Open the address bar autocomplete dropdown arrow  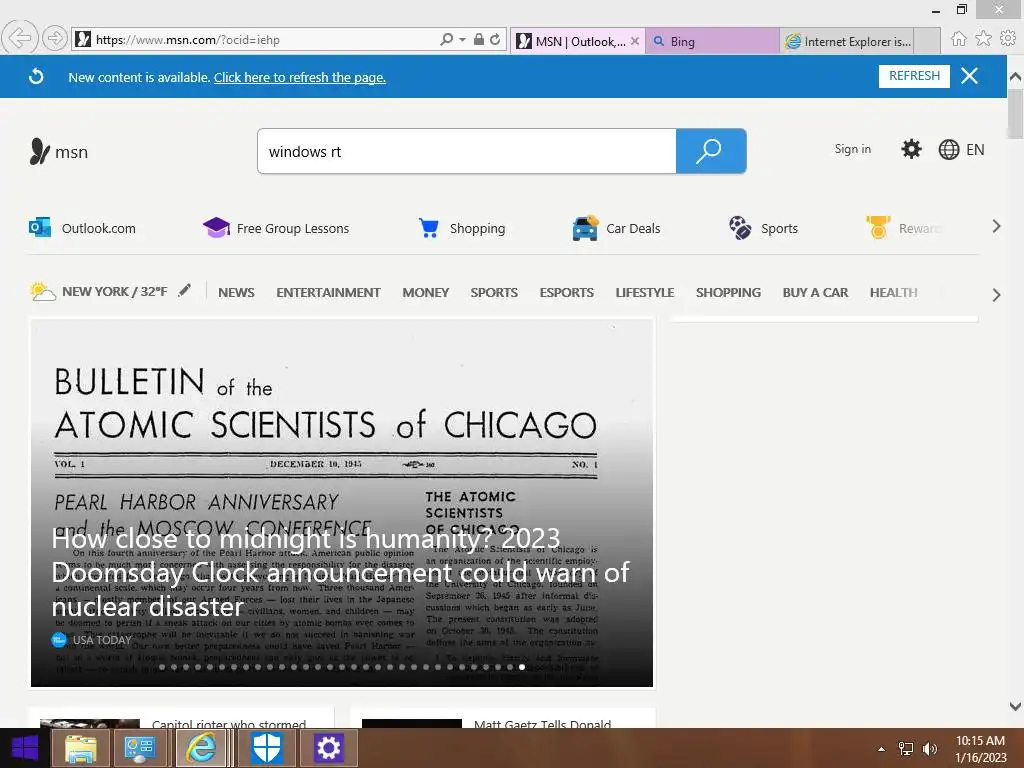(462, 39)
